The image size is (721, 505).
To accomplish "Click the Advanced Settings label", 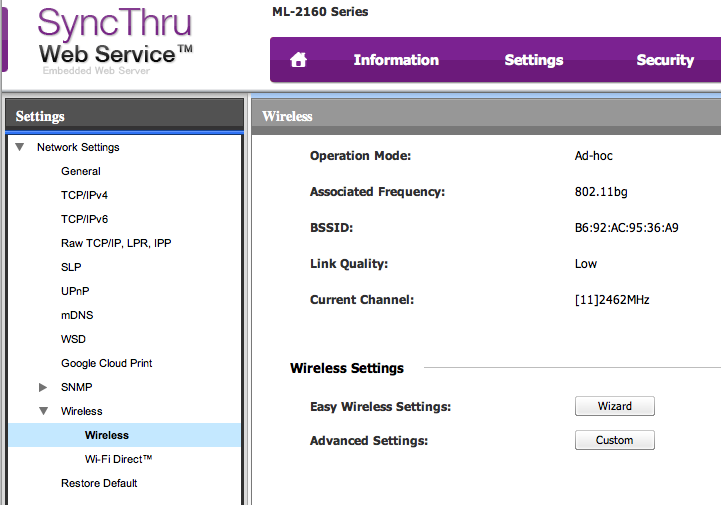I will pyautogui.click(x=368, y=441).
